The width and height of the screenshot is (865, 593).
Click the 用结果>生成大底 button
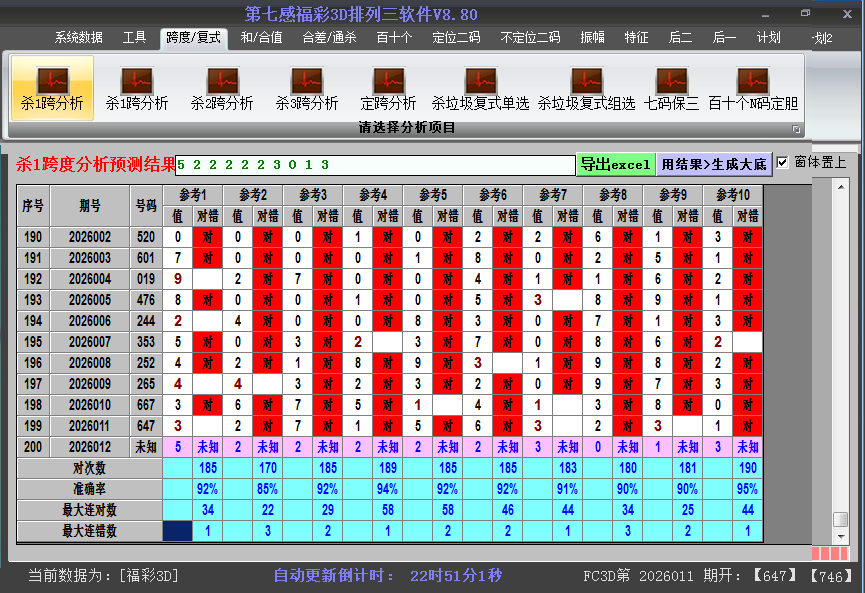(x=714, y=164)
